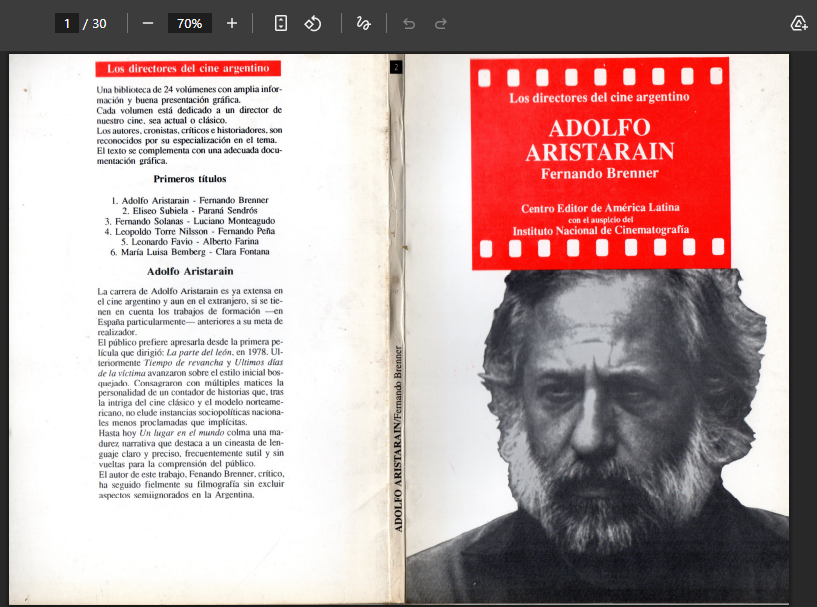Click the cover title 'ADOLFO ARISTARAIN'

600,140
